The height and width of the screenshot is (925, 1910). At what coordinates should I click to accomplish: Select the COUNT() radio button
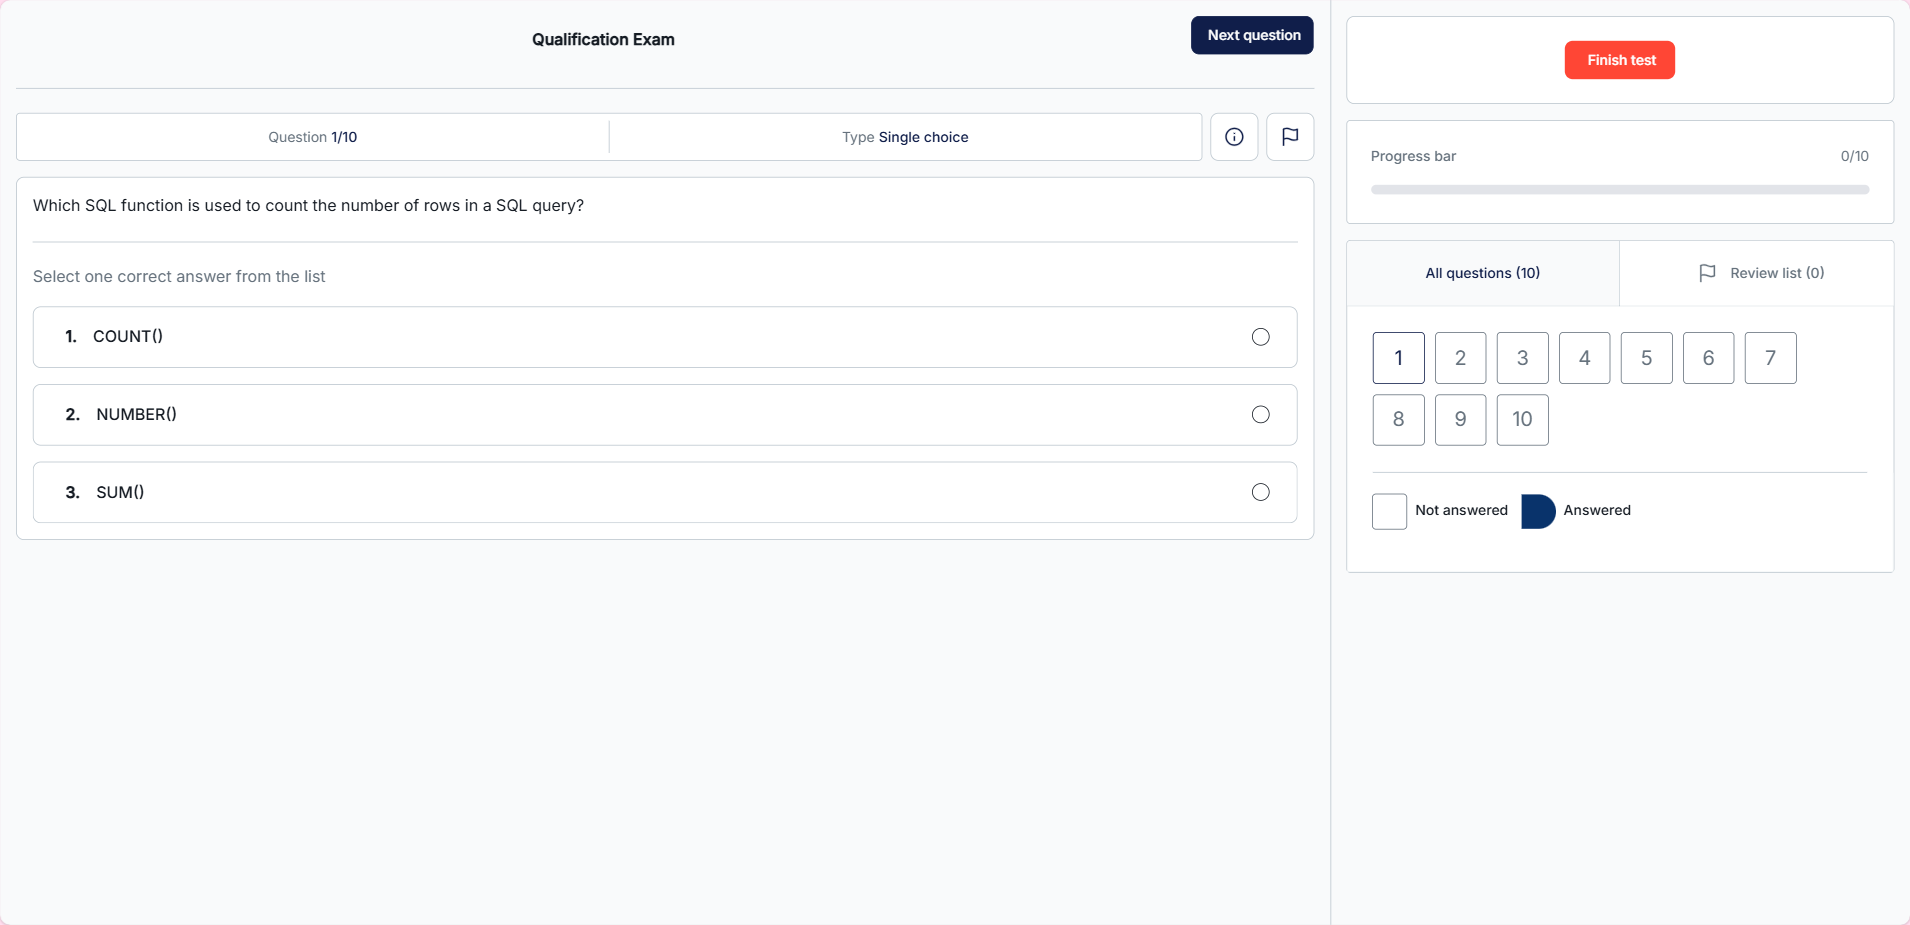click(x=1260, y=337)
